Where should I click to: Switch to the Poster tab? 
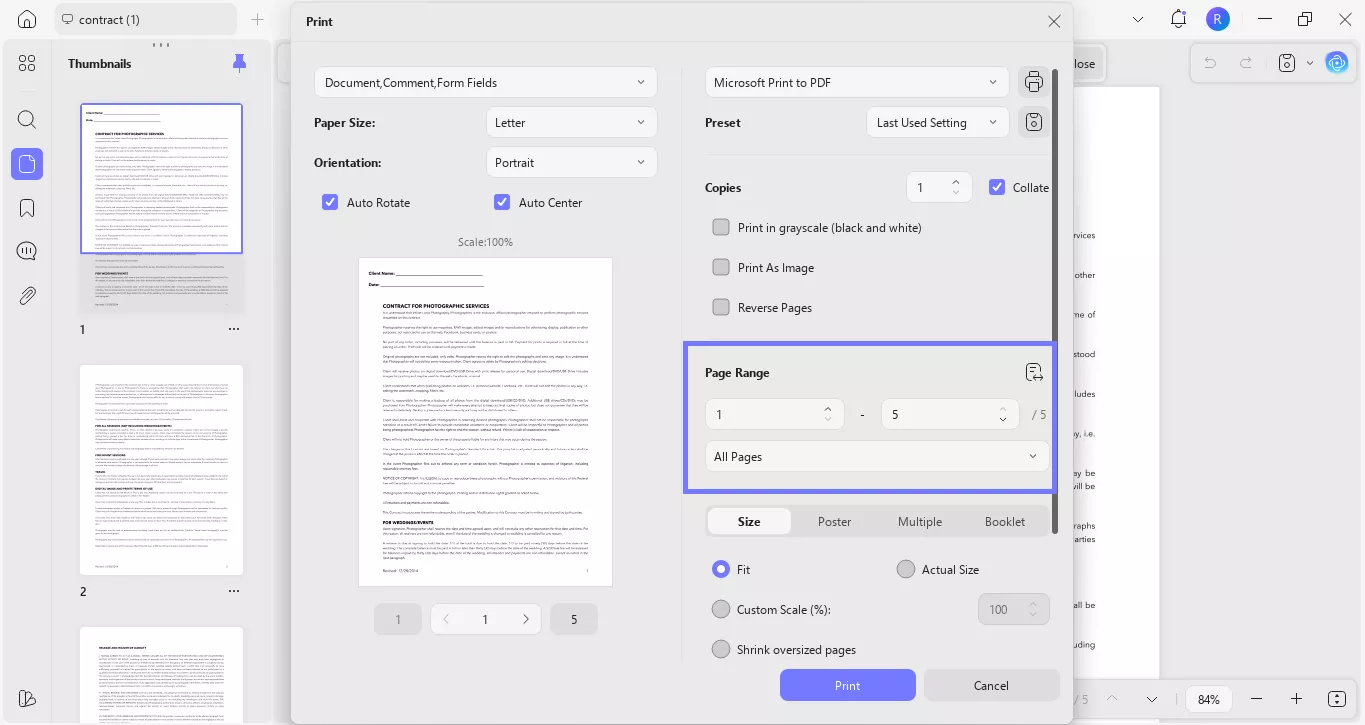pyautogui.click(x=834, y=521)
